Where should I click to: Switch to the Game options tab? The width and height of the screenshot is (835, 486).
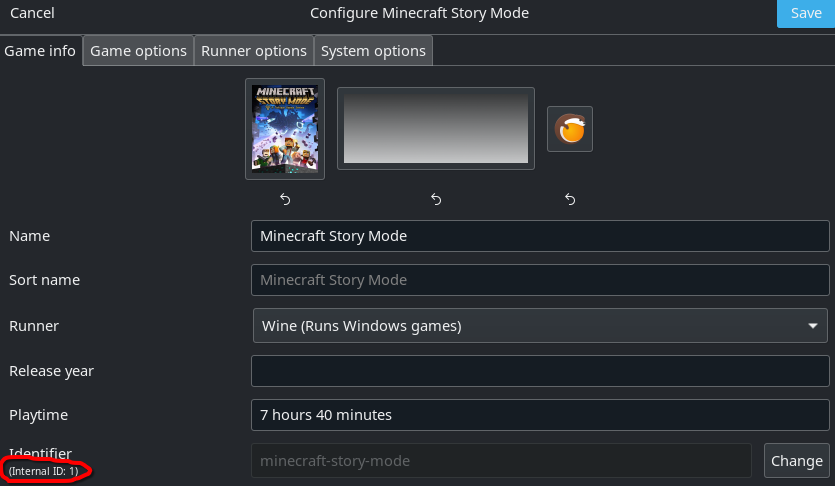138,51
